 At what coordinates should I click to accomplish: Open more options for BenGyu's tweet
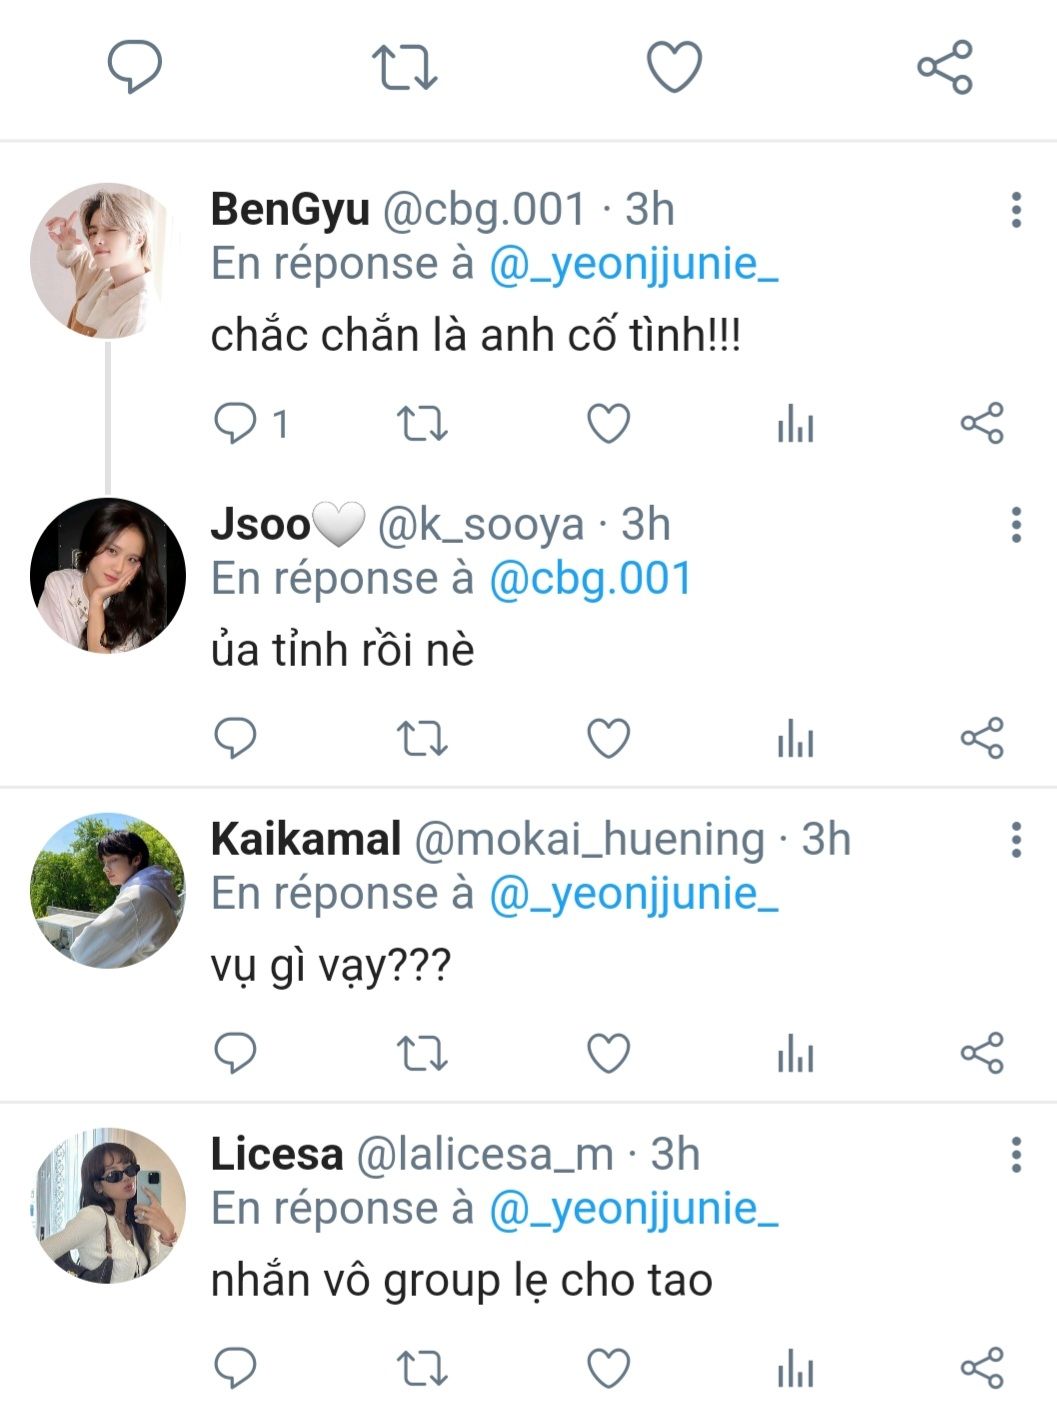pyautogui.click(x=1016, y=210)
